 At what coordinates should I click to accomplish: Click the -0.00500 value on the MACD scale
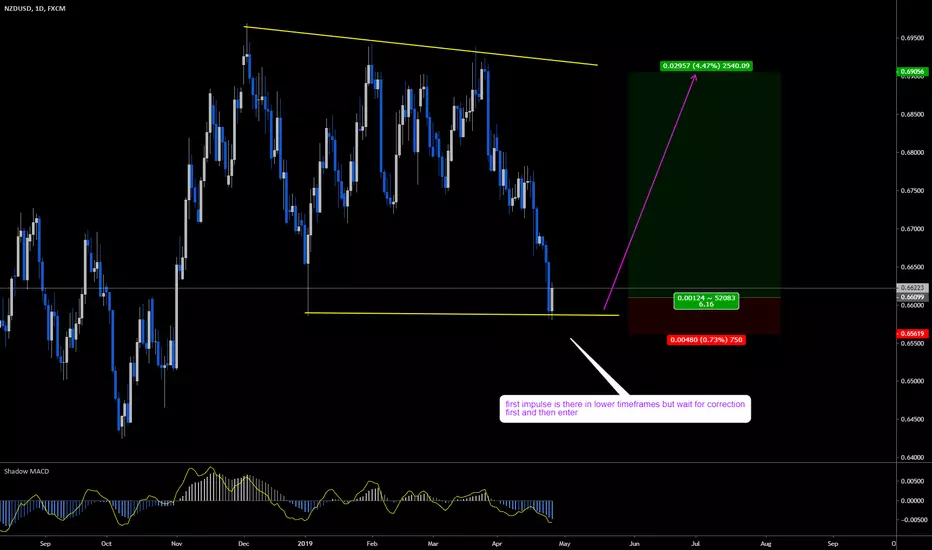click(912, 520)
